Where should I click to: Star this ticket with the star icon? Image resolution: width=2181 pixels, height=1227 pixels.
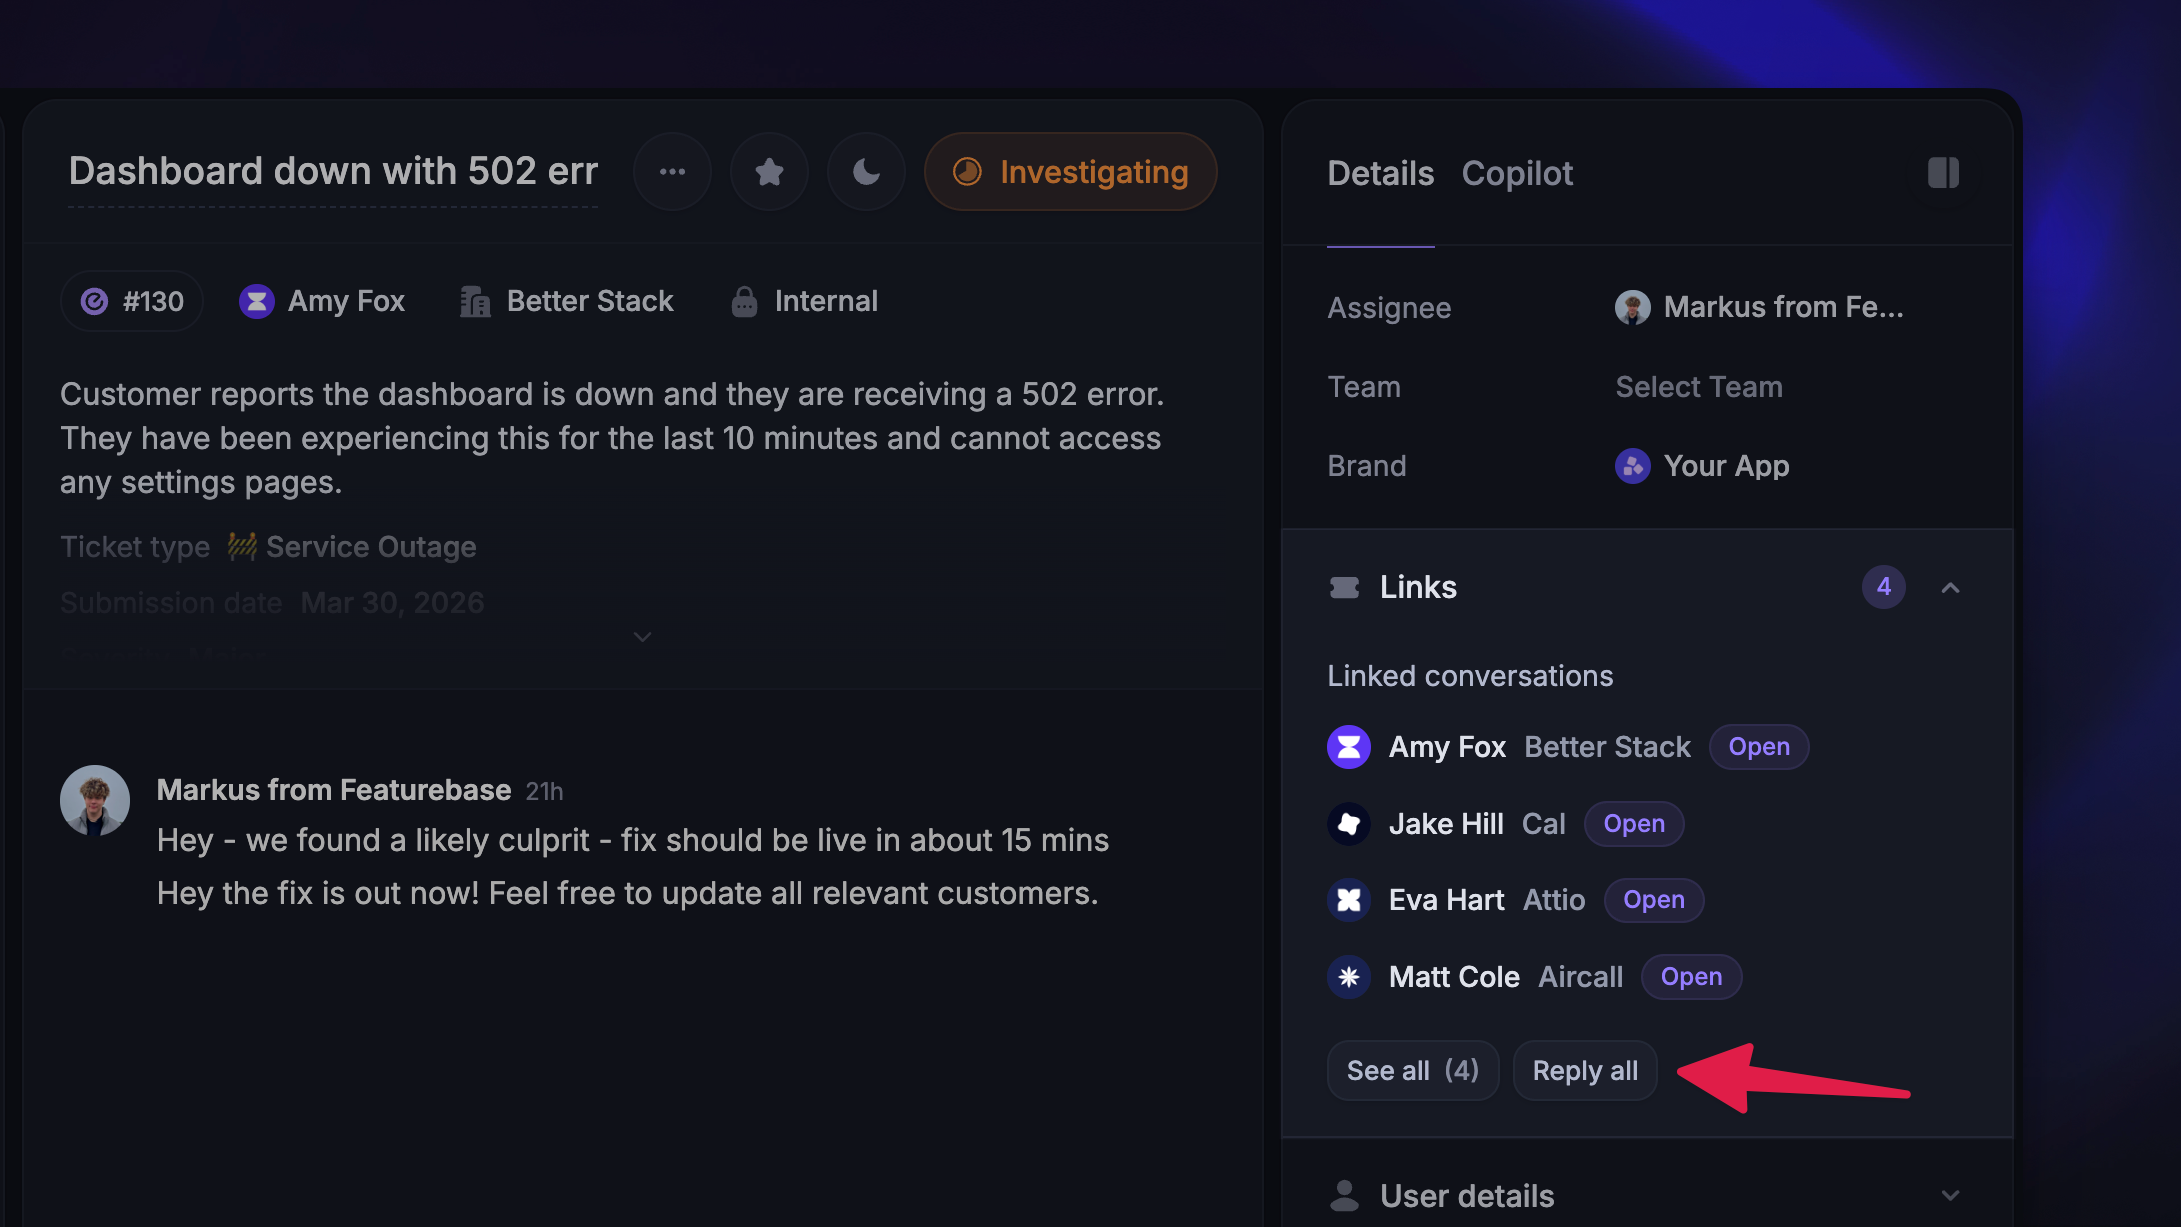769,172
